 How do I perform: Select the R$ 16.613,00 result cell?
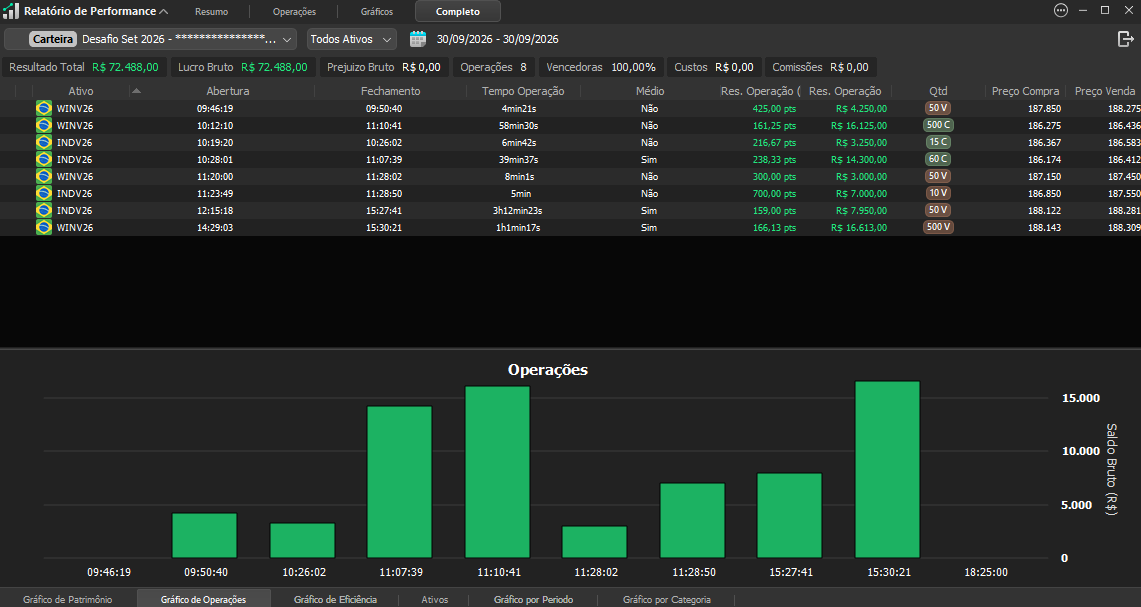pyautogui.click(x=859, y=228)
